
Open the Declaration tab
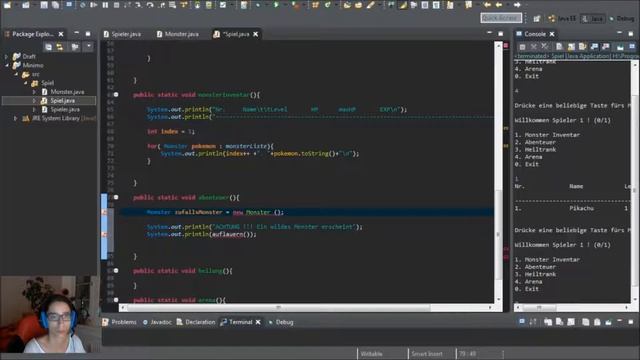(x=196, y=322)
